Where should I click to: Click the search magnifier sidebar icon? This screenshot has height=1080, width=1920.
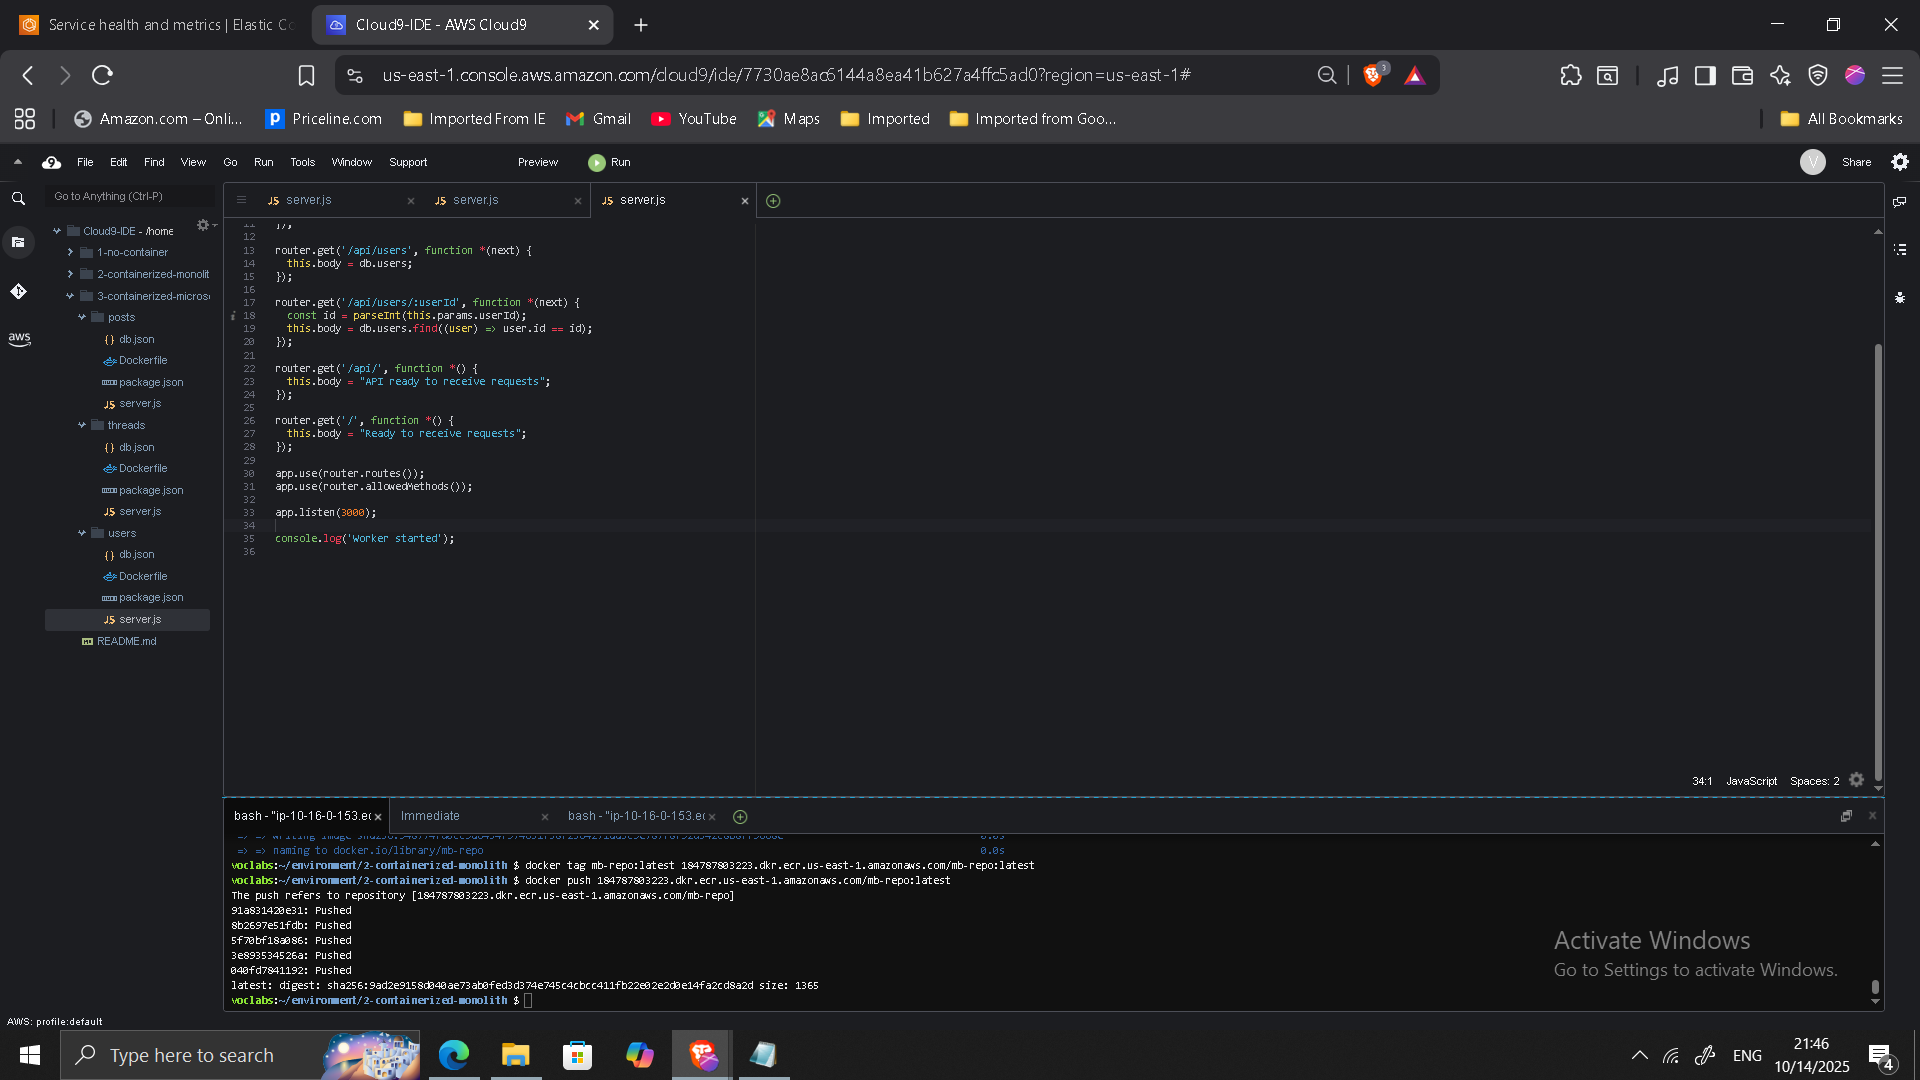pyautogui.click(x=19, y=199)
